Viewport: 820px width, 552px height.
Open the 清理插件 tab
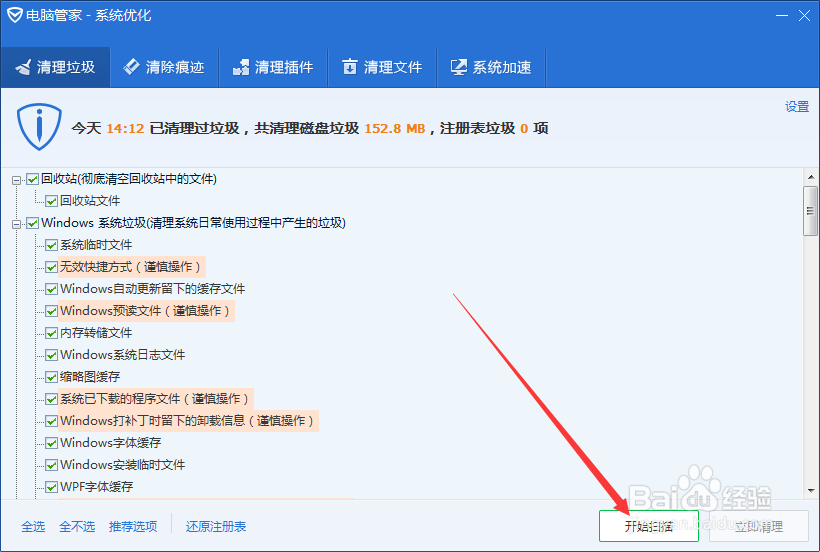click(273, 67)
